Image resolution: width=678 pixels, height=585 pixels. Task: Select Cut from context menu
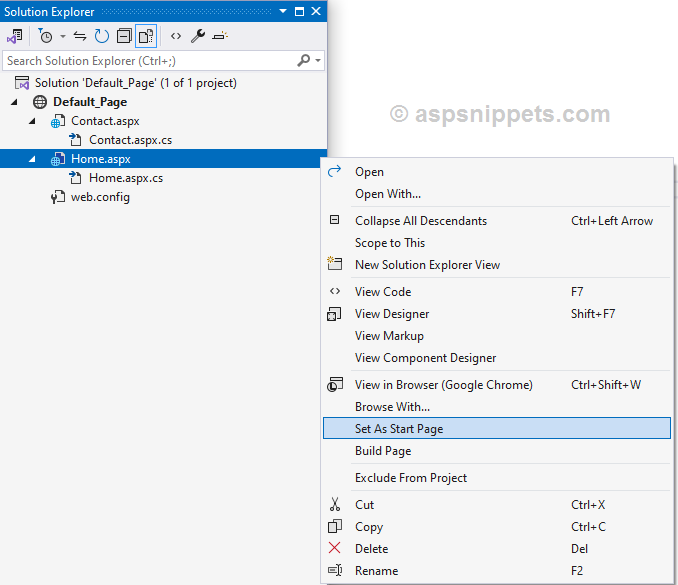click(497, 505)
